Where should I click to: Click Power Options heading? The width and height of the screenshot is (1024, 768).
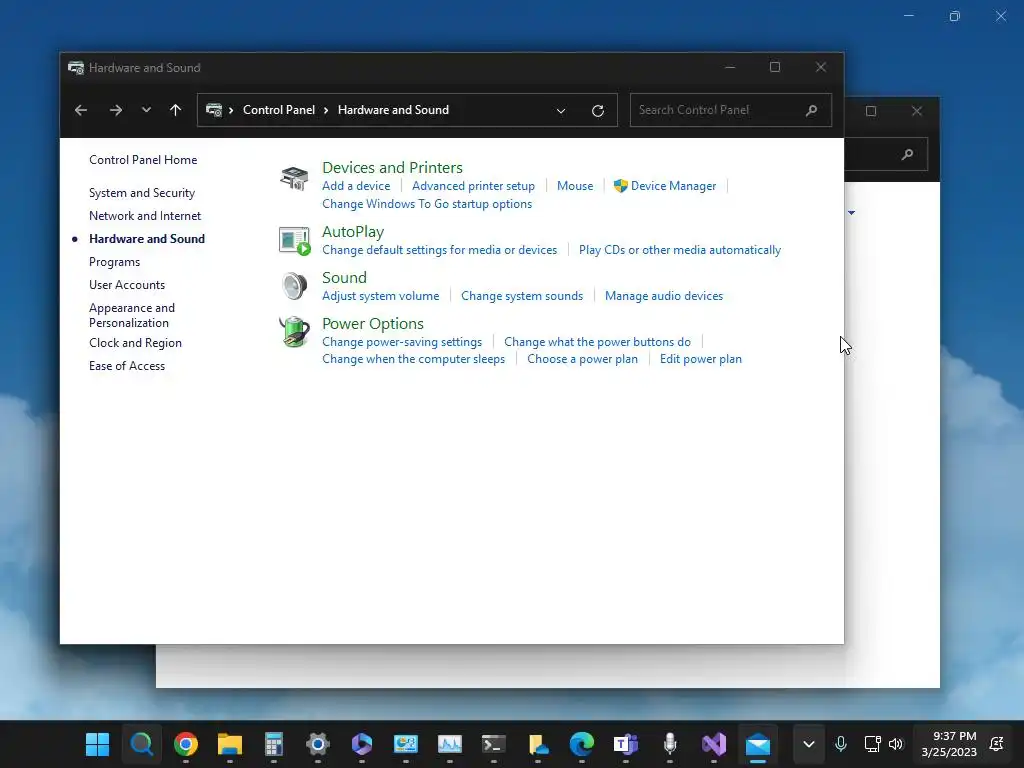(x=373, y=324)
